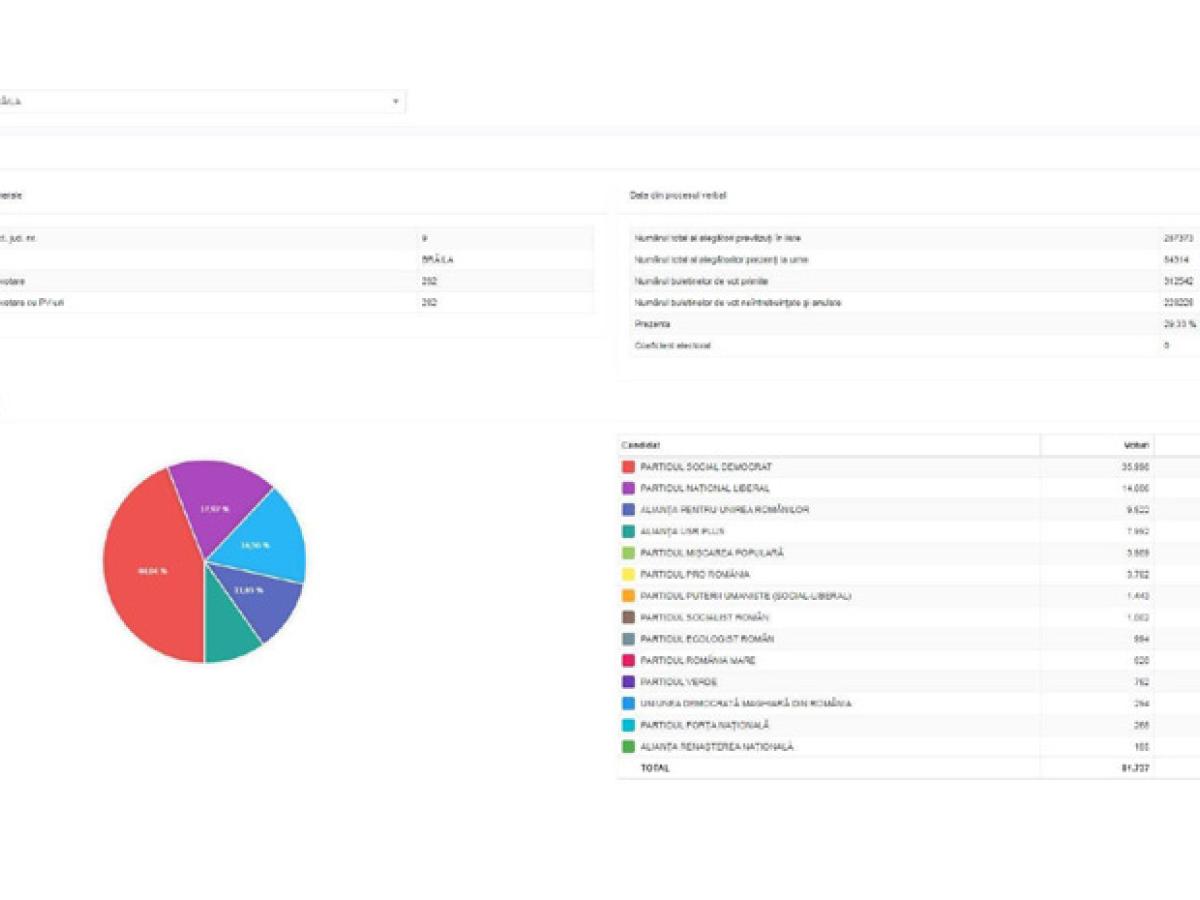
Task: Click the orange Partidul Puterii Umaniste legend square
Action: click(x=628, y=596)
